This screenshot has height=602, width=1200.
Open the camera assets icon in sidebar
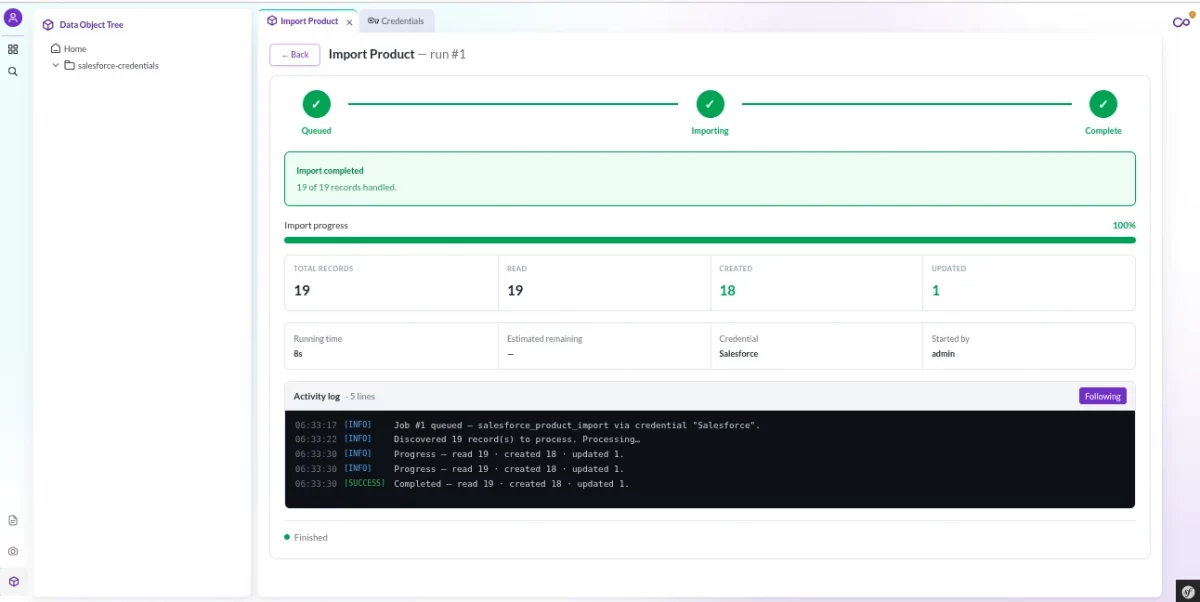(13, 551)
